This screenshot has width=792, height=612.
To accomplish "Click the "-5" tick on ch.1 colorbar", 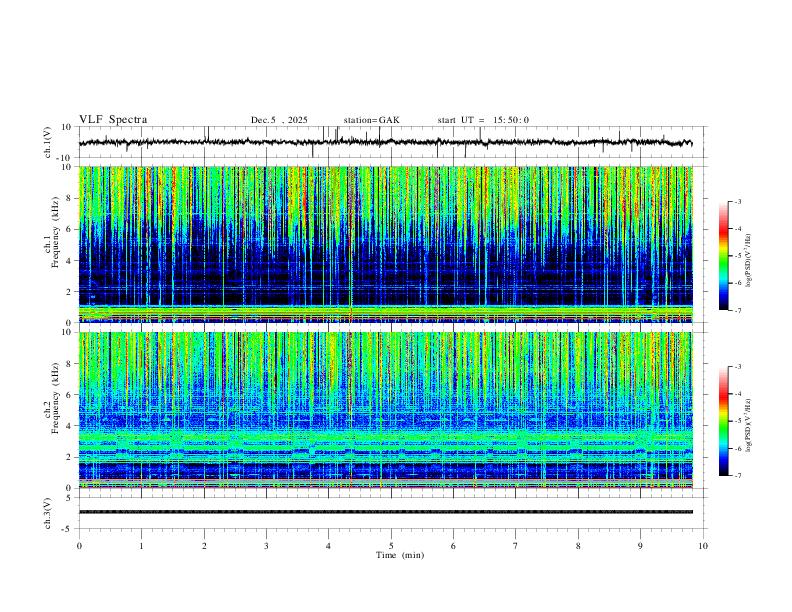I will (x=737, y=256).
